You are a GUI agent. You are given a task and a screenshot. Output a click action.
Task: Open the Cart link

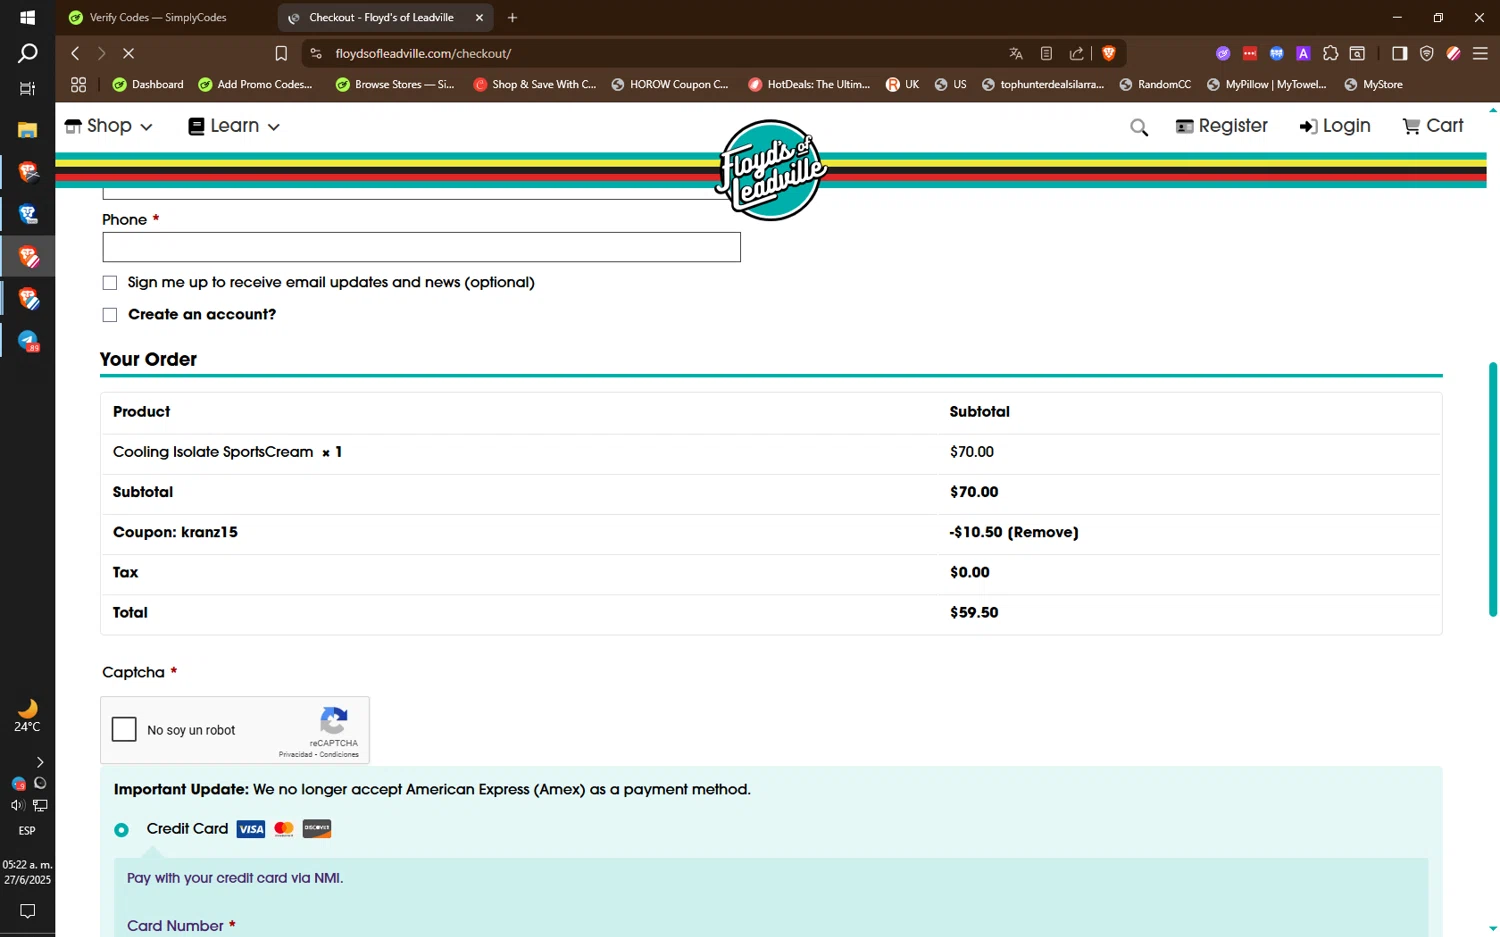point(1433,126)
